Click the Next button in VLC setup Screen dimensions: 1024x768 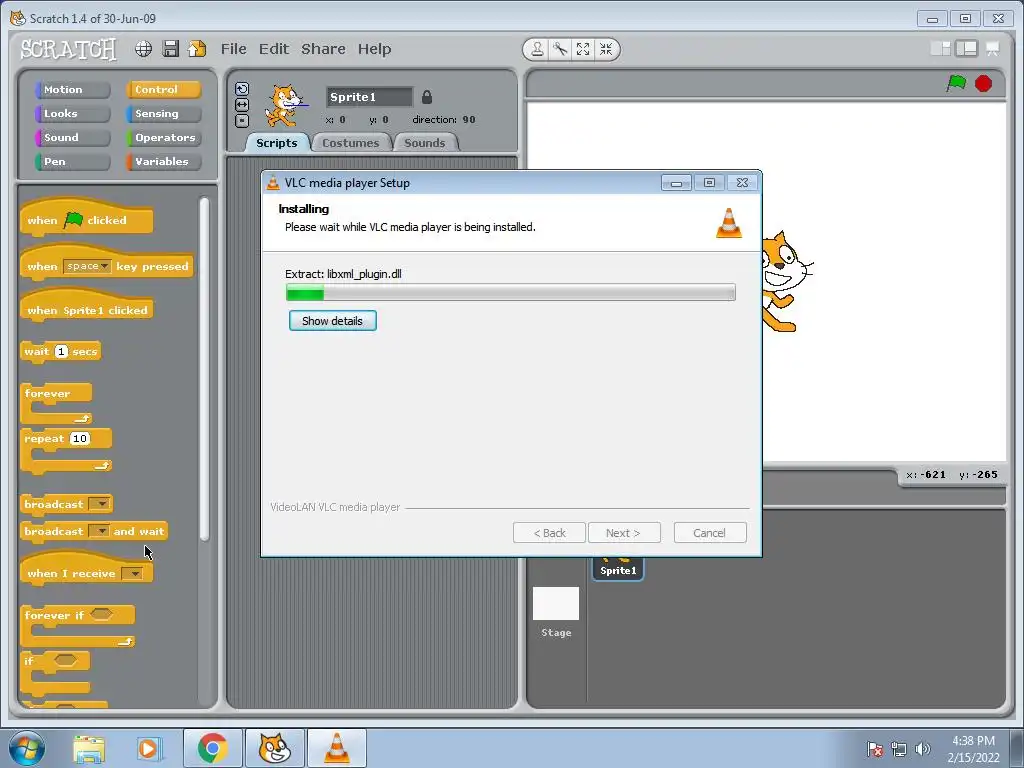(624, 533)
